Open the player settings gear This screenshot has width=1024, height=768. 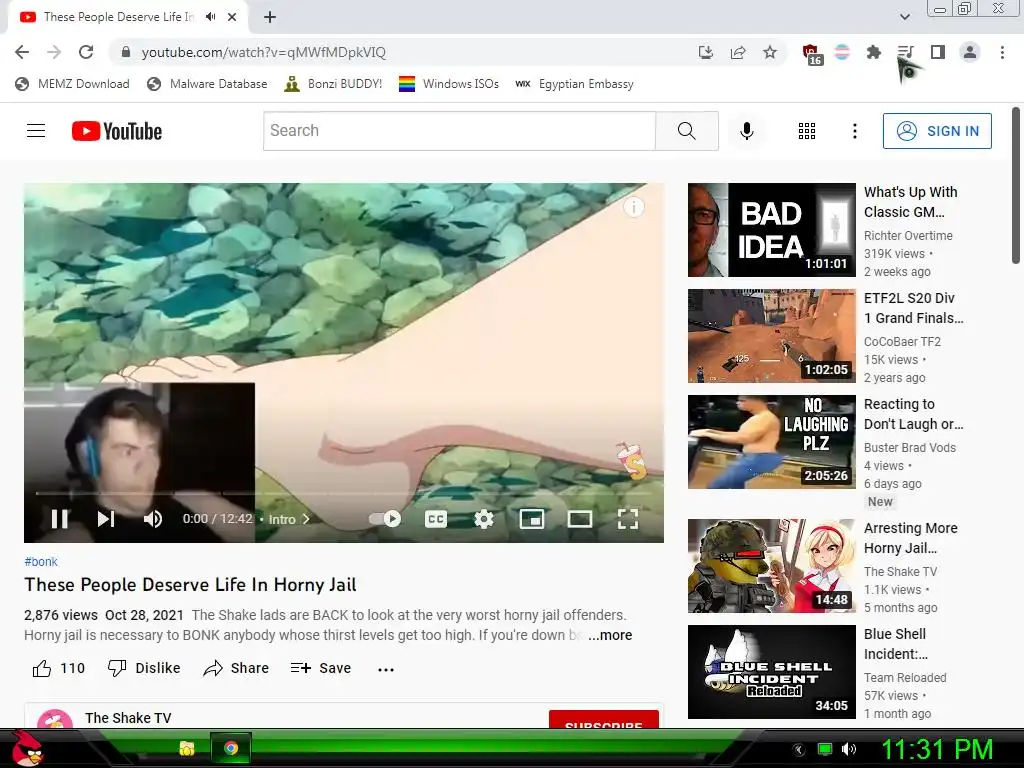pos(483,519)
